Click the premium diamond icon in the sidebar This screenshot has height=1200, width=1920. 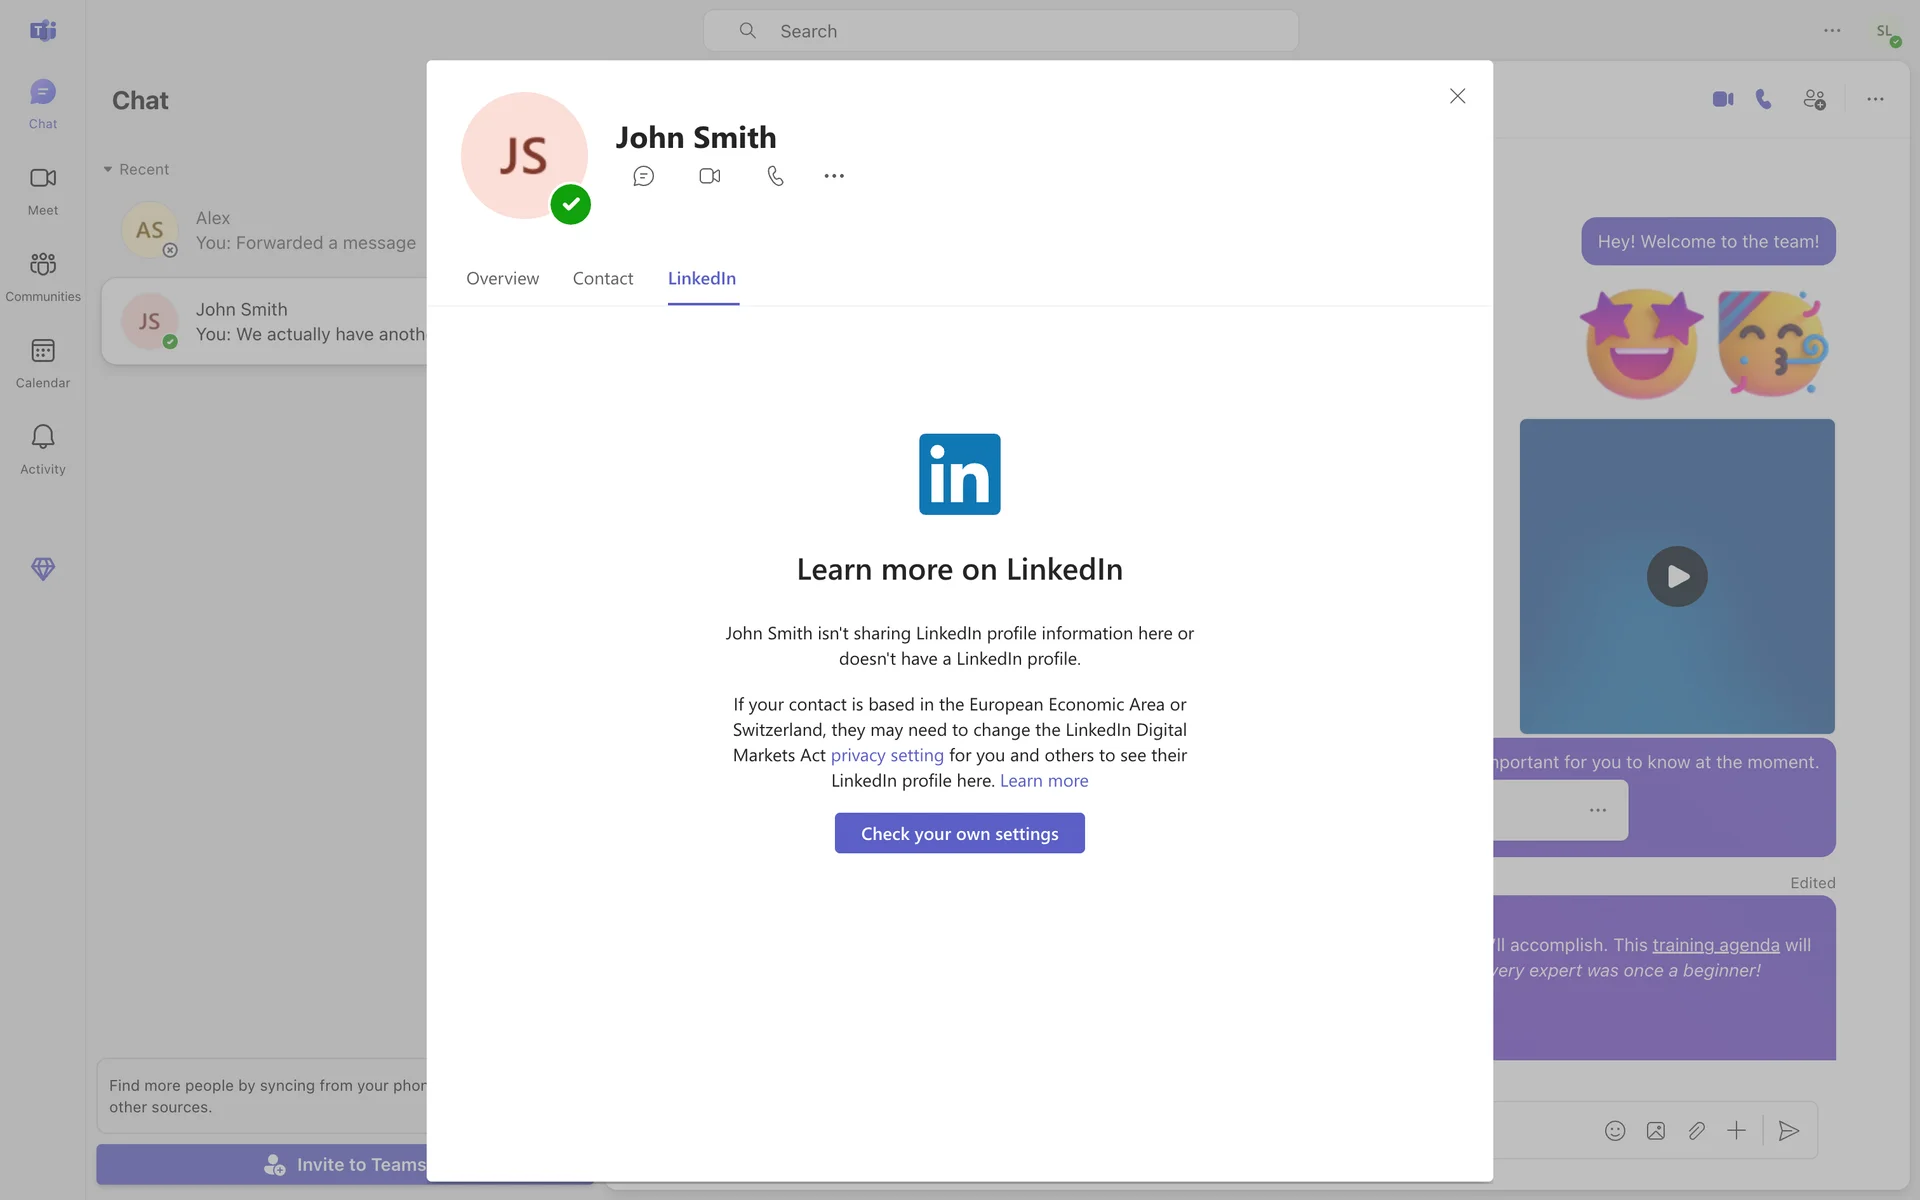[x=43, y=568]
